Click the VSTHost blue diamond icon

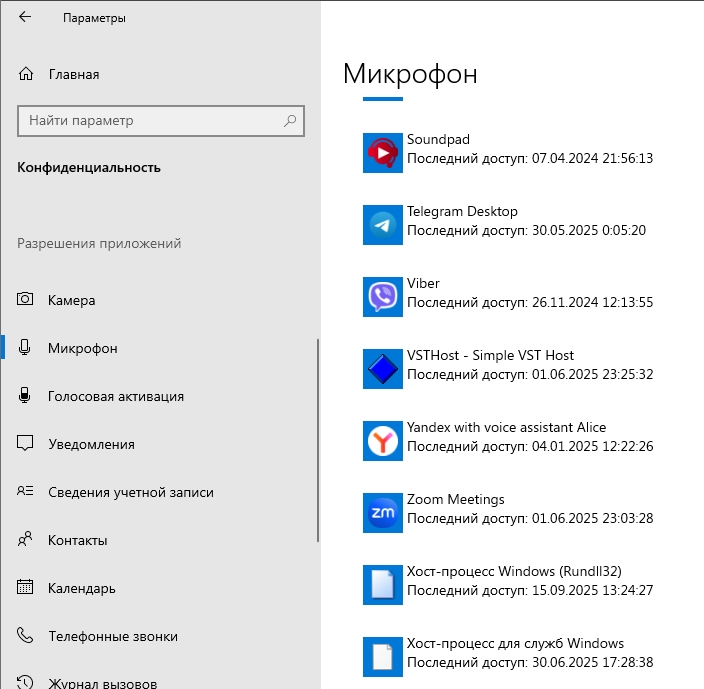click(x=383, y=369)
